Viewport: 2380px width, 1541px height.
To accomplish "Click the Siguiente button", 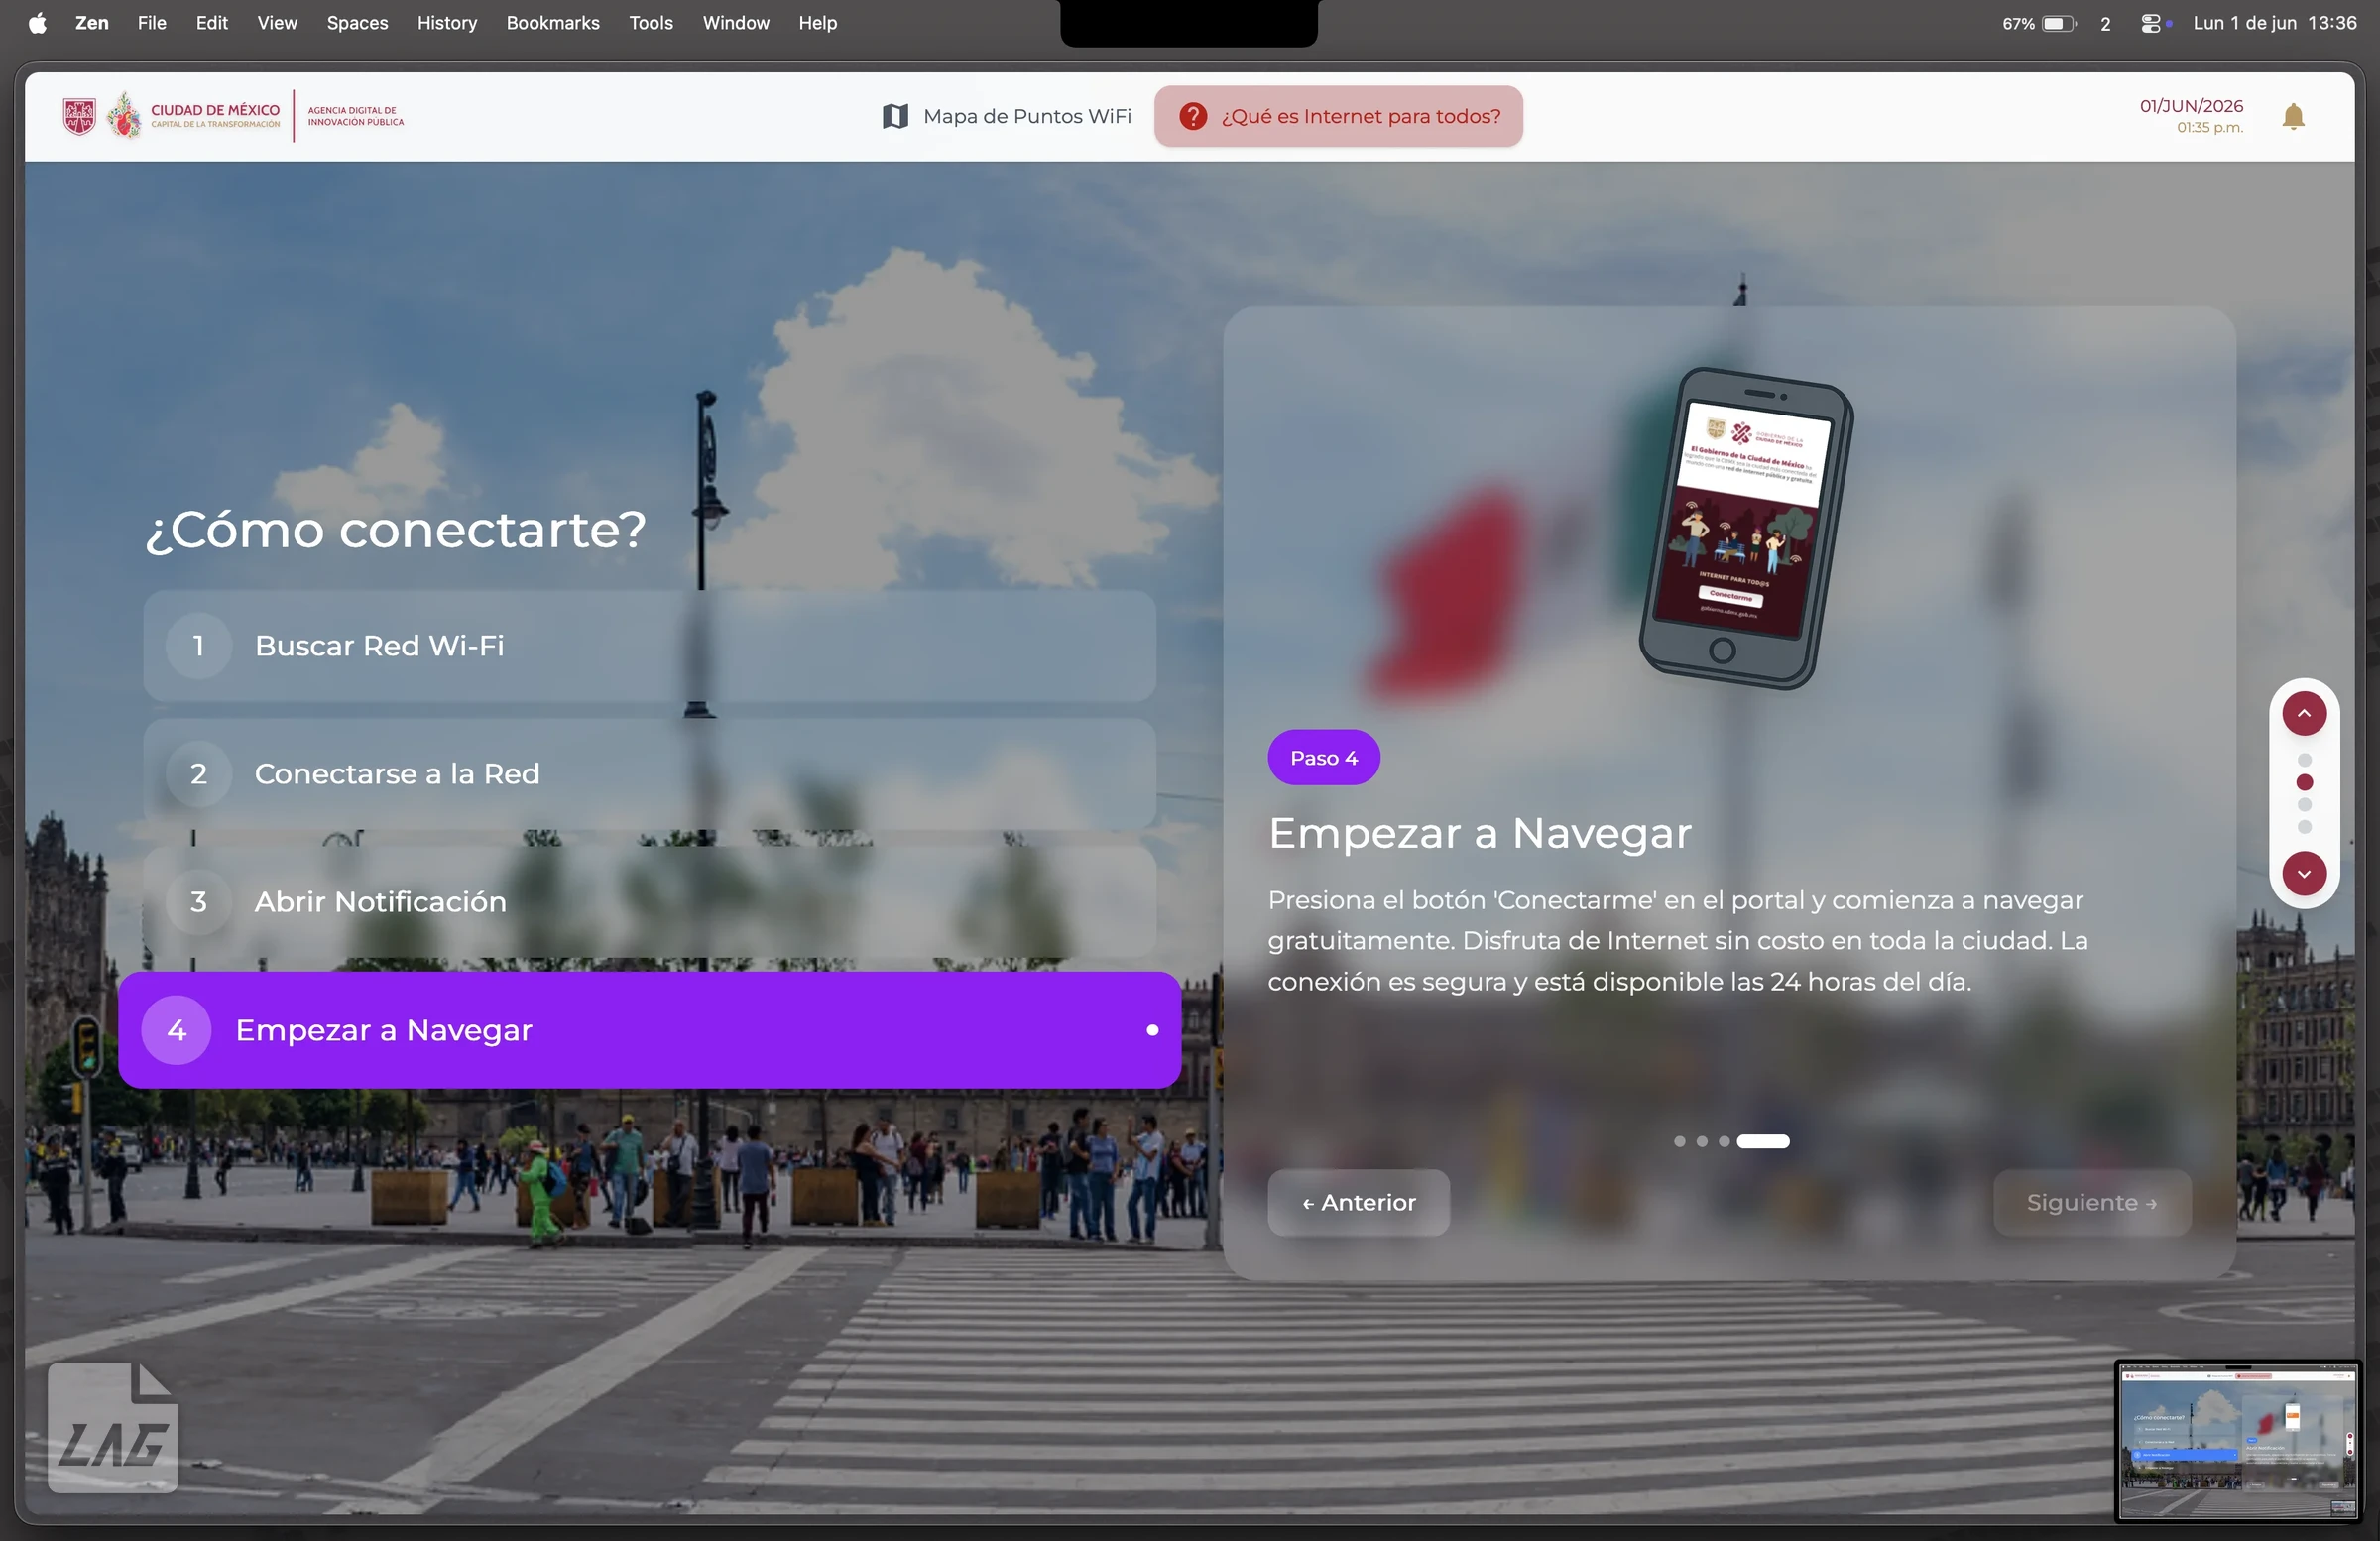I will click(x=2091, y=1203).
